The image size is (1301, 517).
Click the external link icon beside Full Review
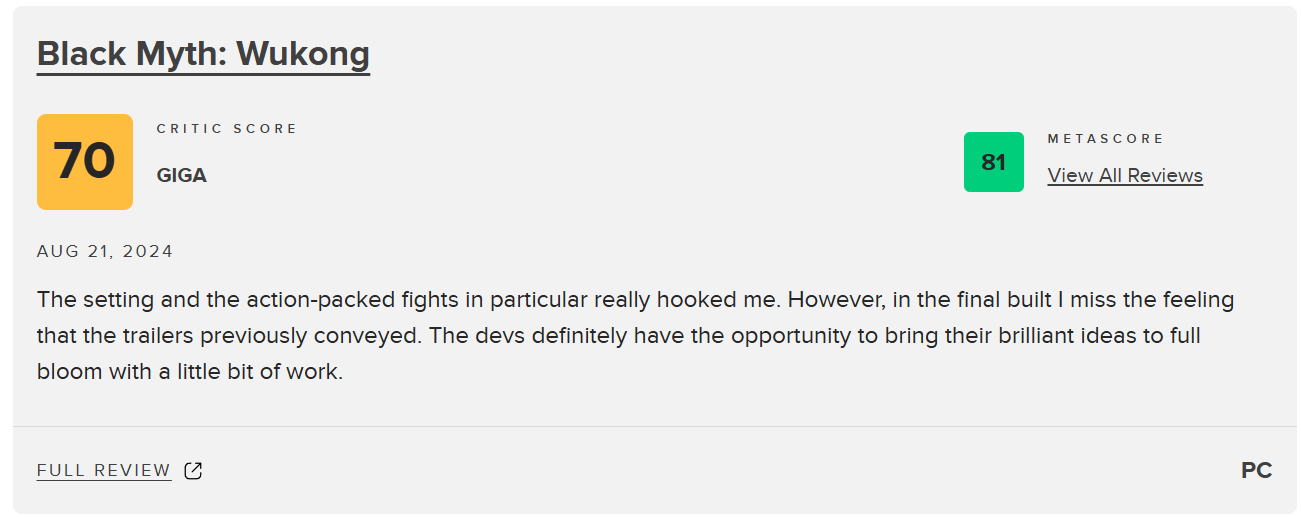click(x=193, y=471)
